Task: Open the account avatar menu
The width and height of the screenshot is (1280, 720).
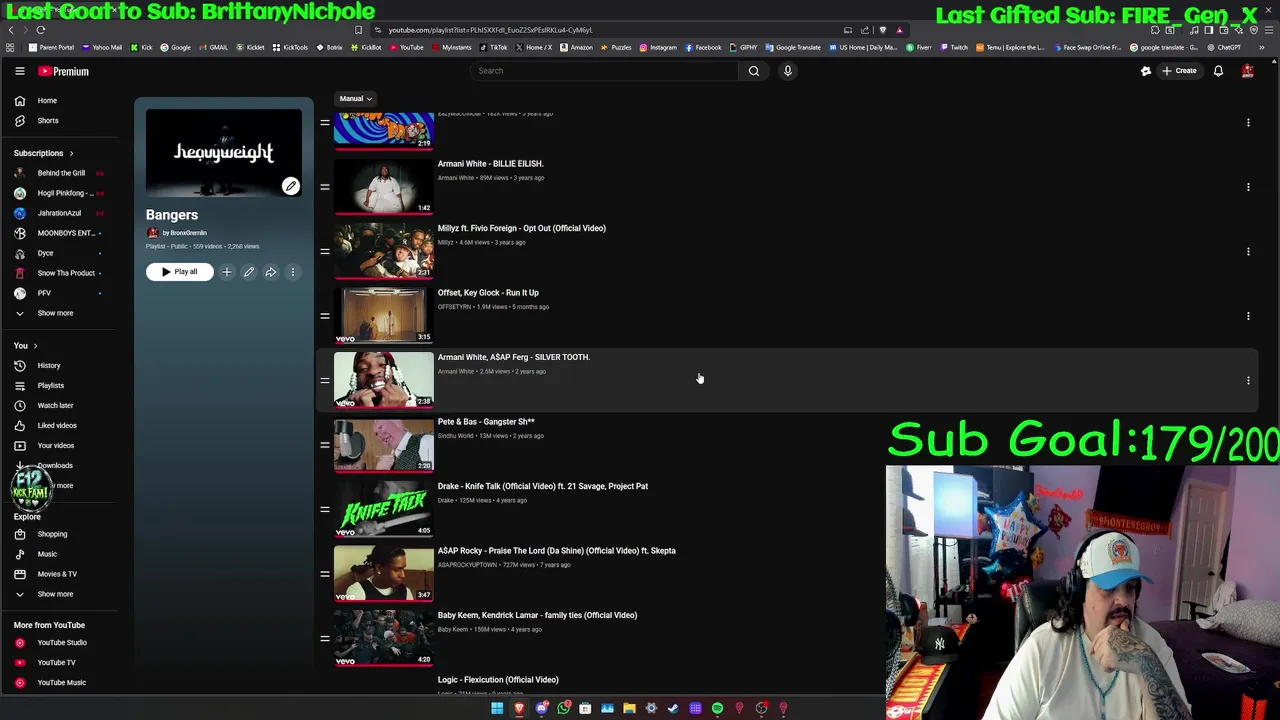Action: tap(1247, 71)
